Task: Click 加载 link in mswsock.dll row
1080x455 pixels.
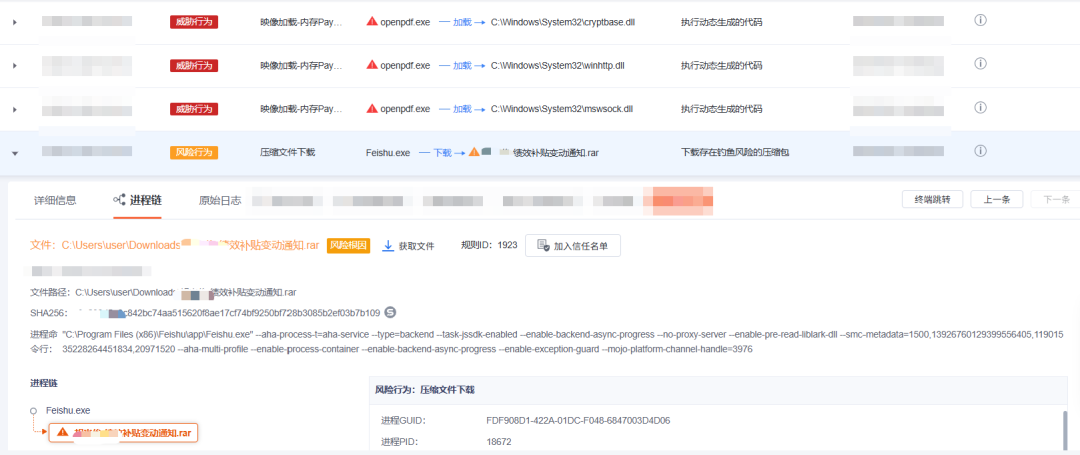Action: point(461,109)
